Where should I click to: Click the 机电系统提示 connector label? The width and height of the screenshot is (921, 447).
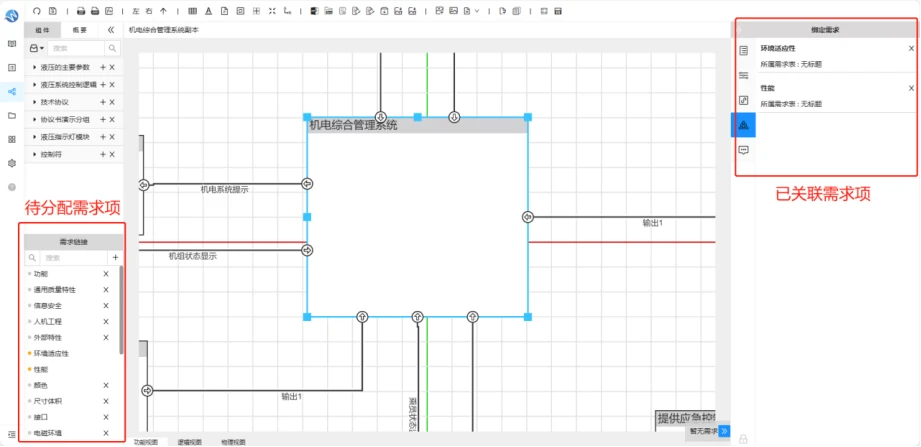click(224, 190)
